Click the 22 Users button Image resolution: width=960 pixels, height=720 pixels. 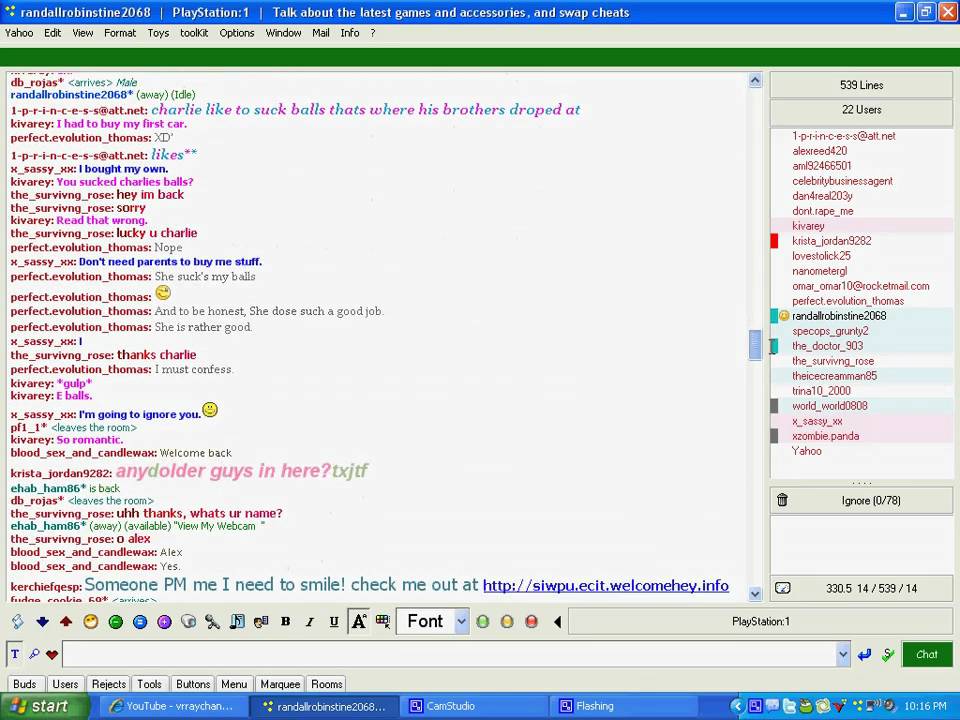tap(861, 110)
